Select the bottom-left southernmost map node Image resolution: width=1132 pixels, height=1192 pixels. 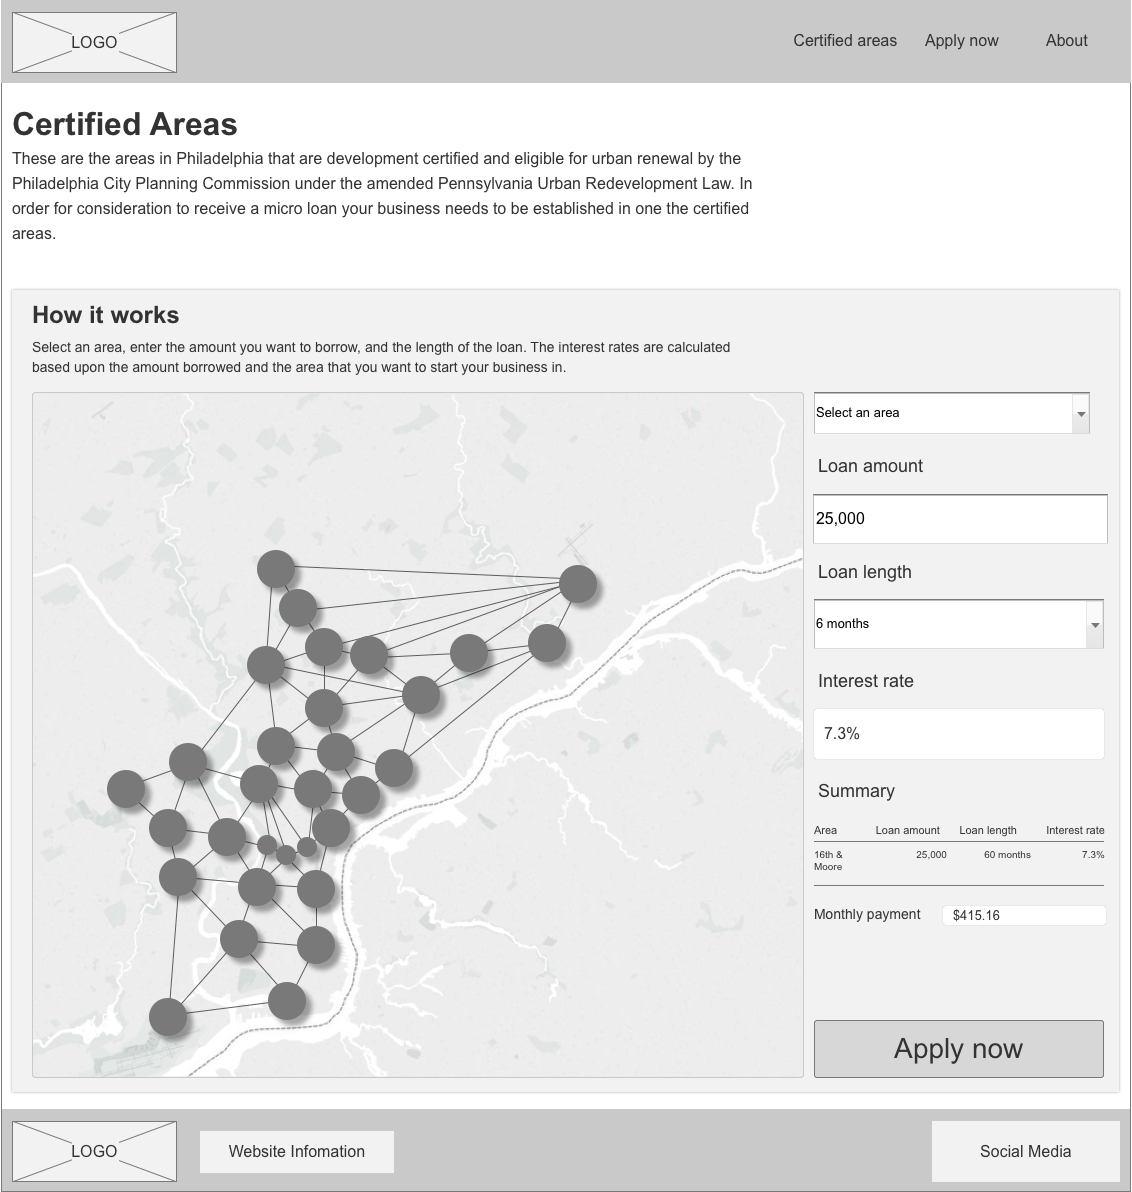tap(168, 1017)
